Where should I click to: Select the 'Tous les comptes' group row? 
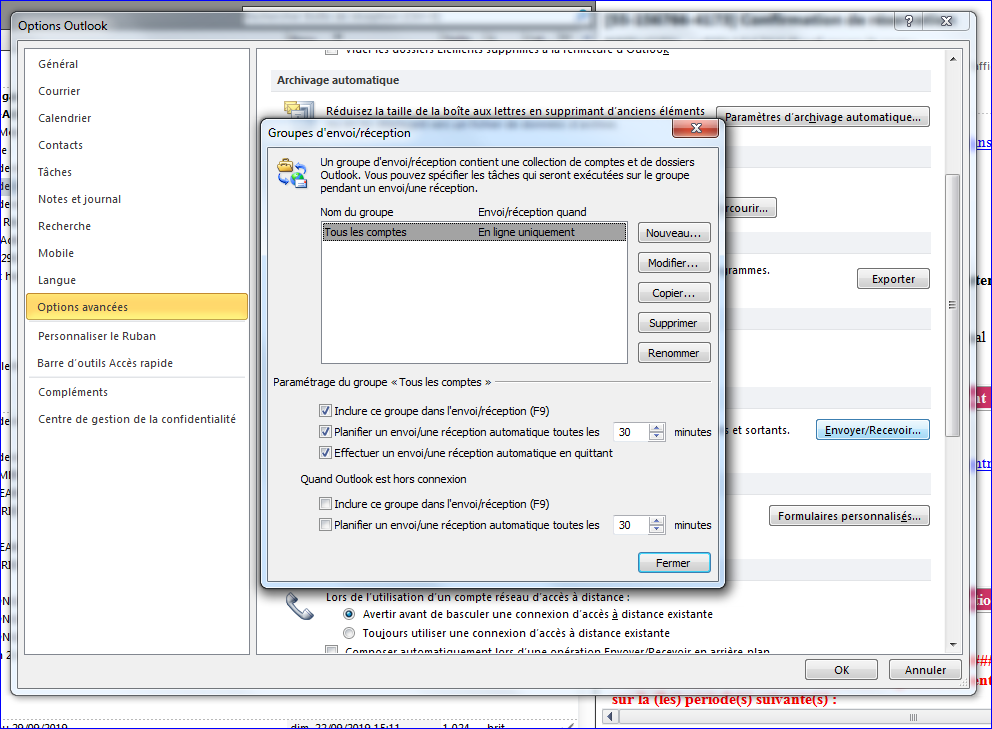[474, 232]
